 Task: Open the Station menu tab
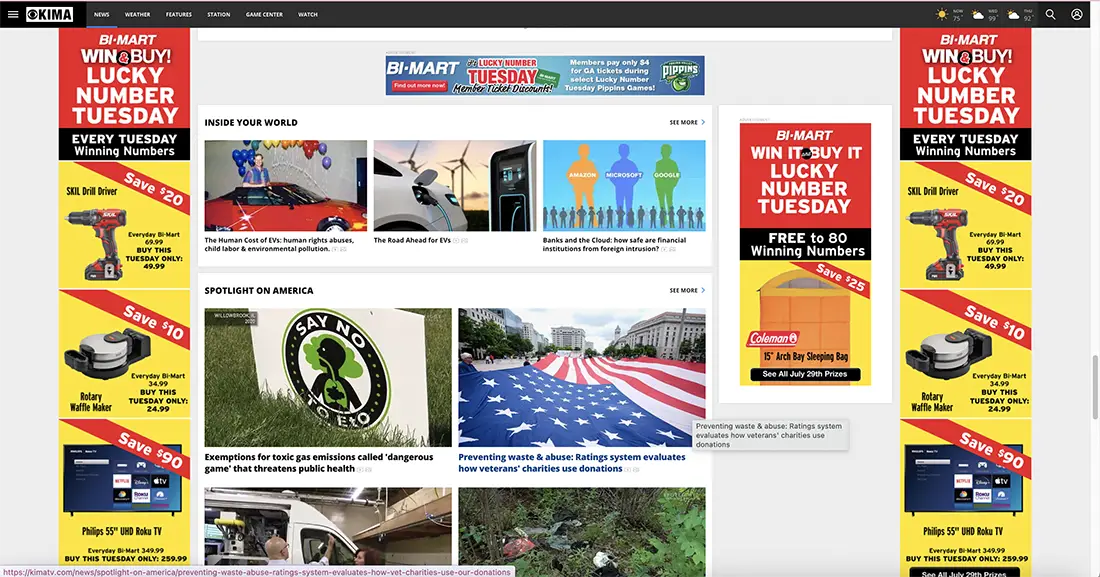(x=219, y=14)
